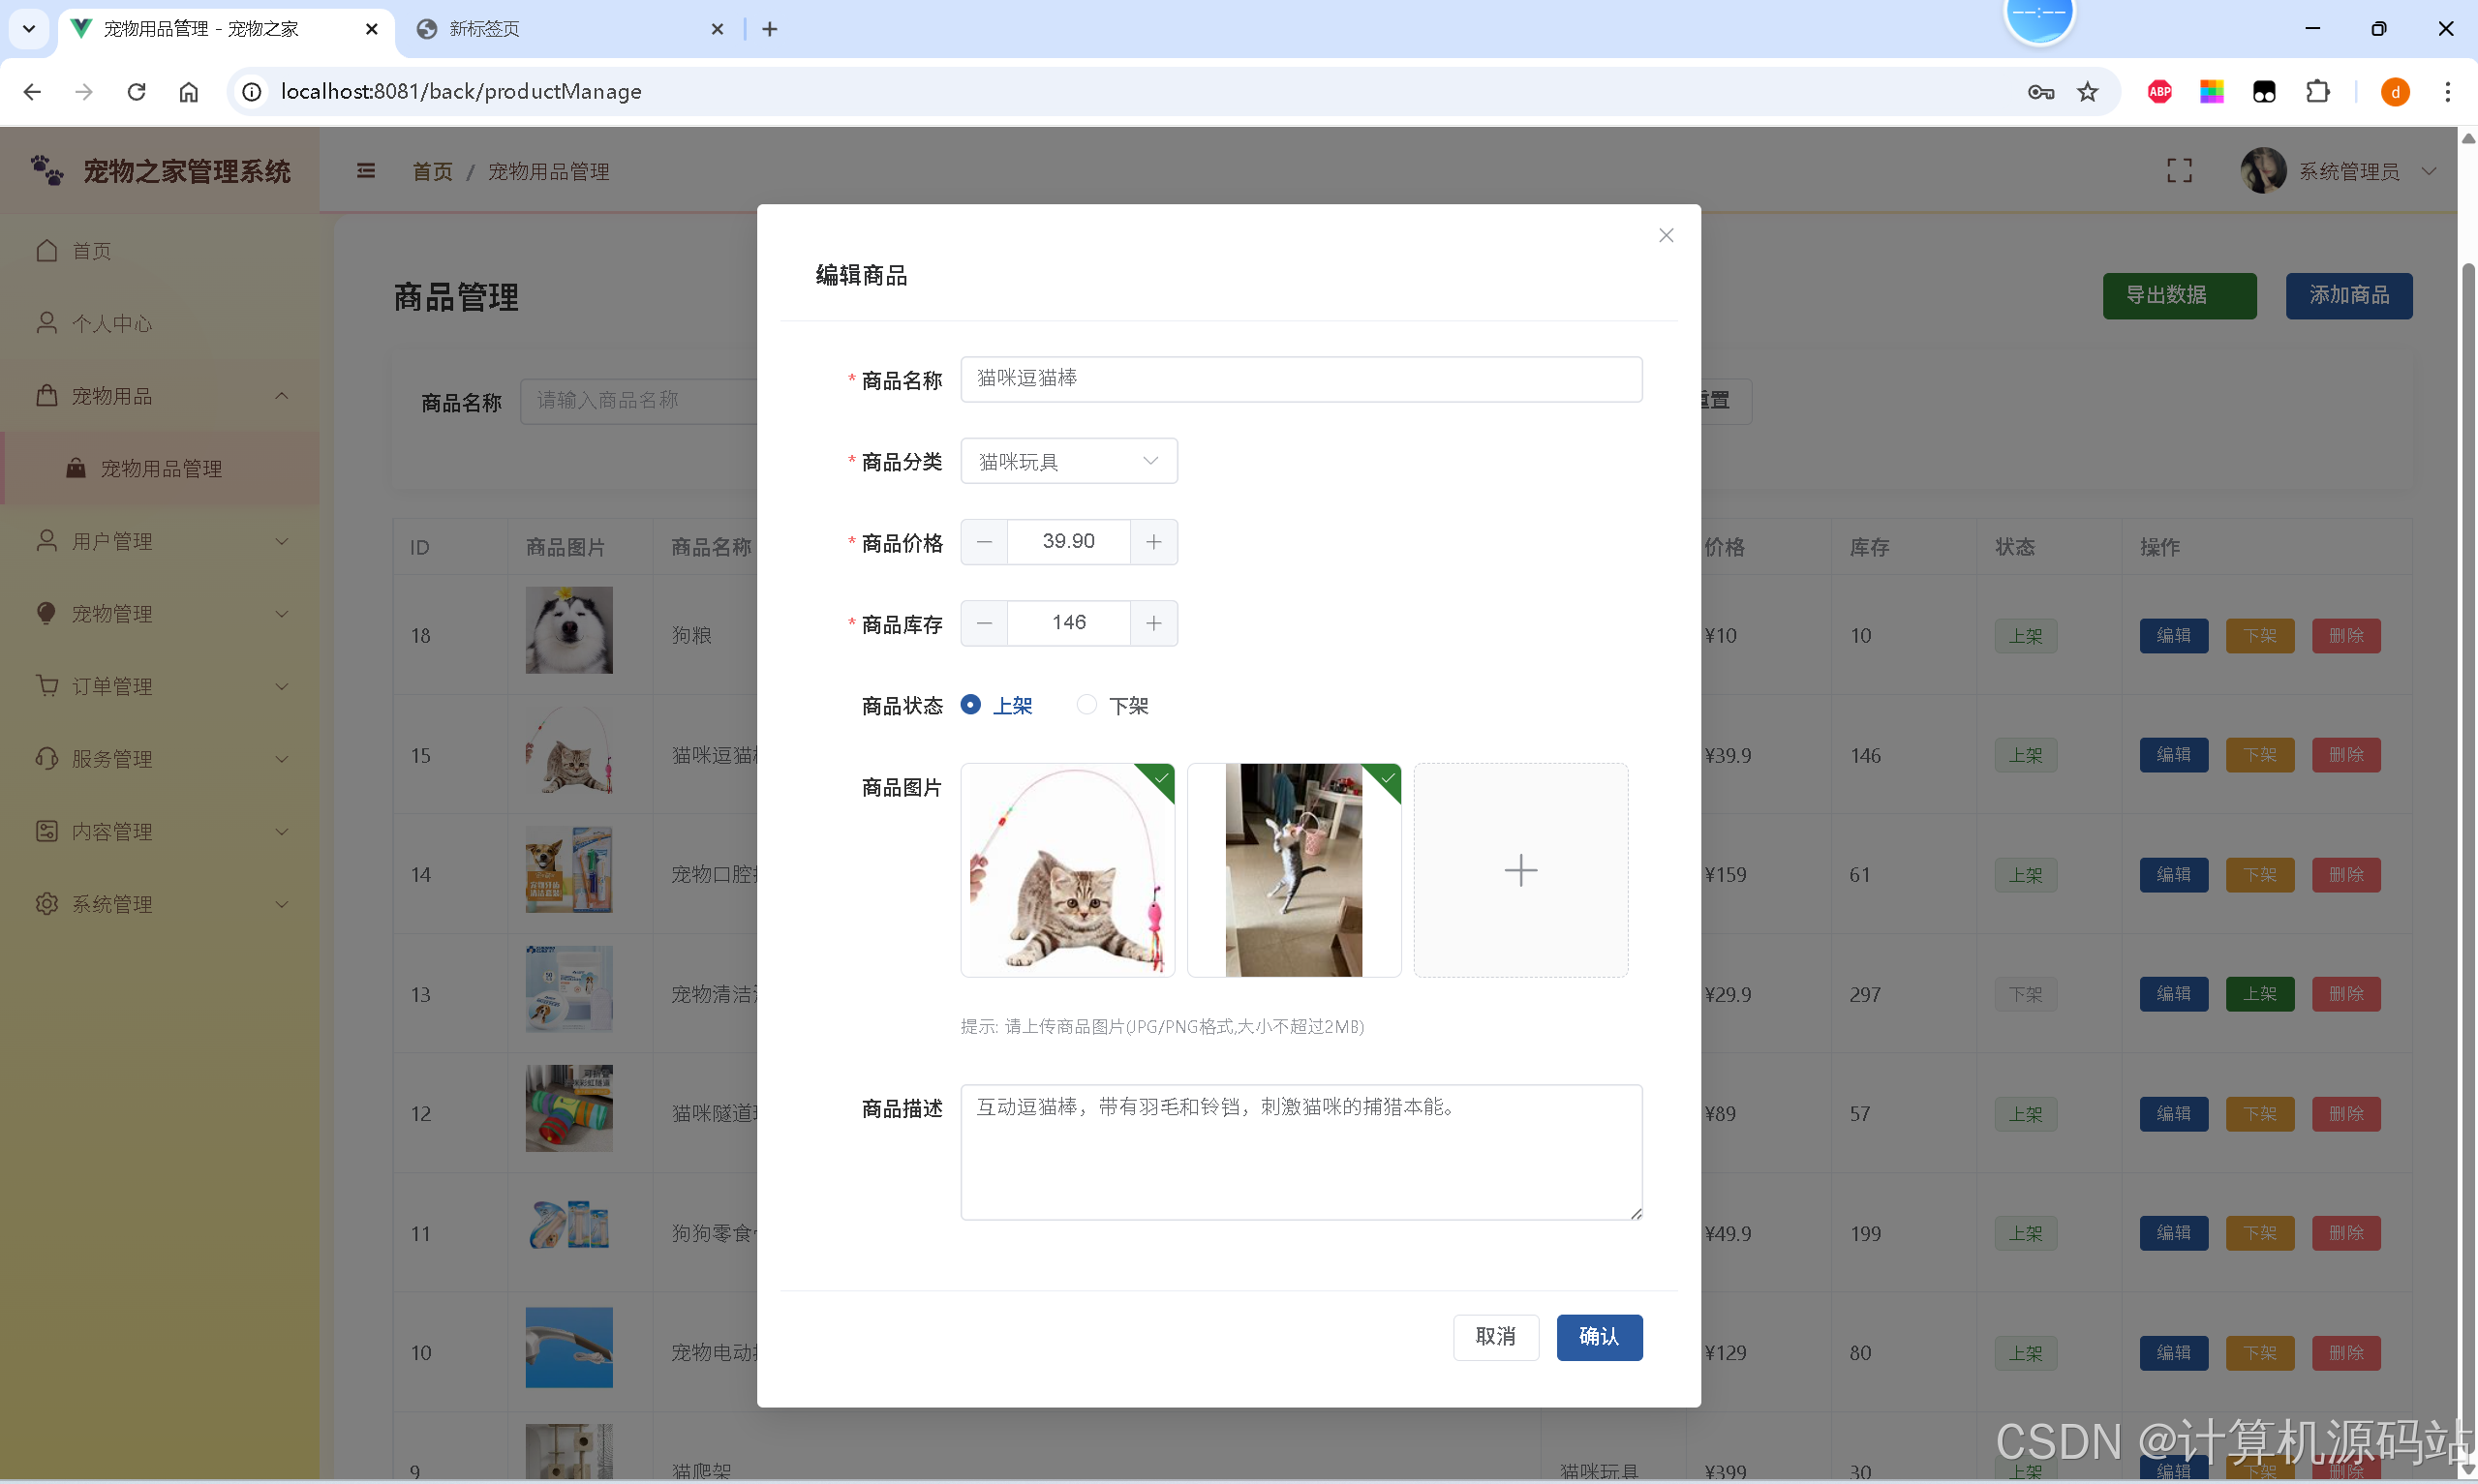This screenshot has height=1484, width=2478.
Task: Decrease 商品库存 with minus button
Action: click(x=984, y=623)
